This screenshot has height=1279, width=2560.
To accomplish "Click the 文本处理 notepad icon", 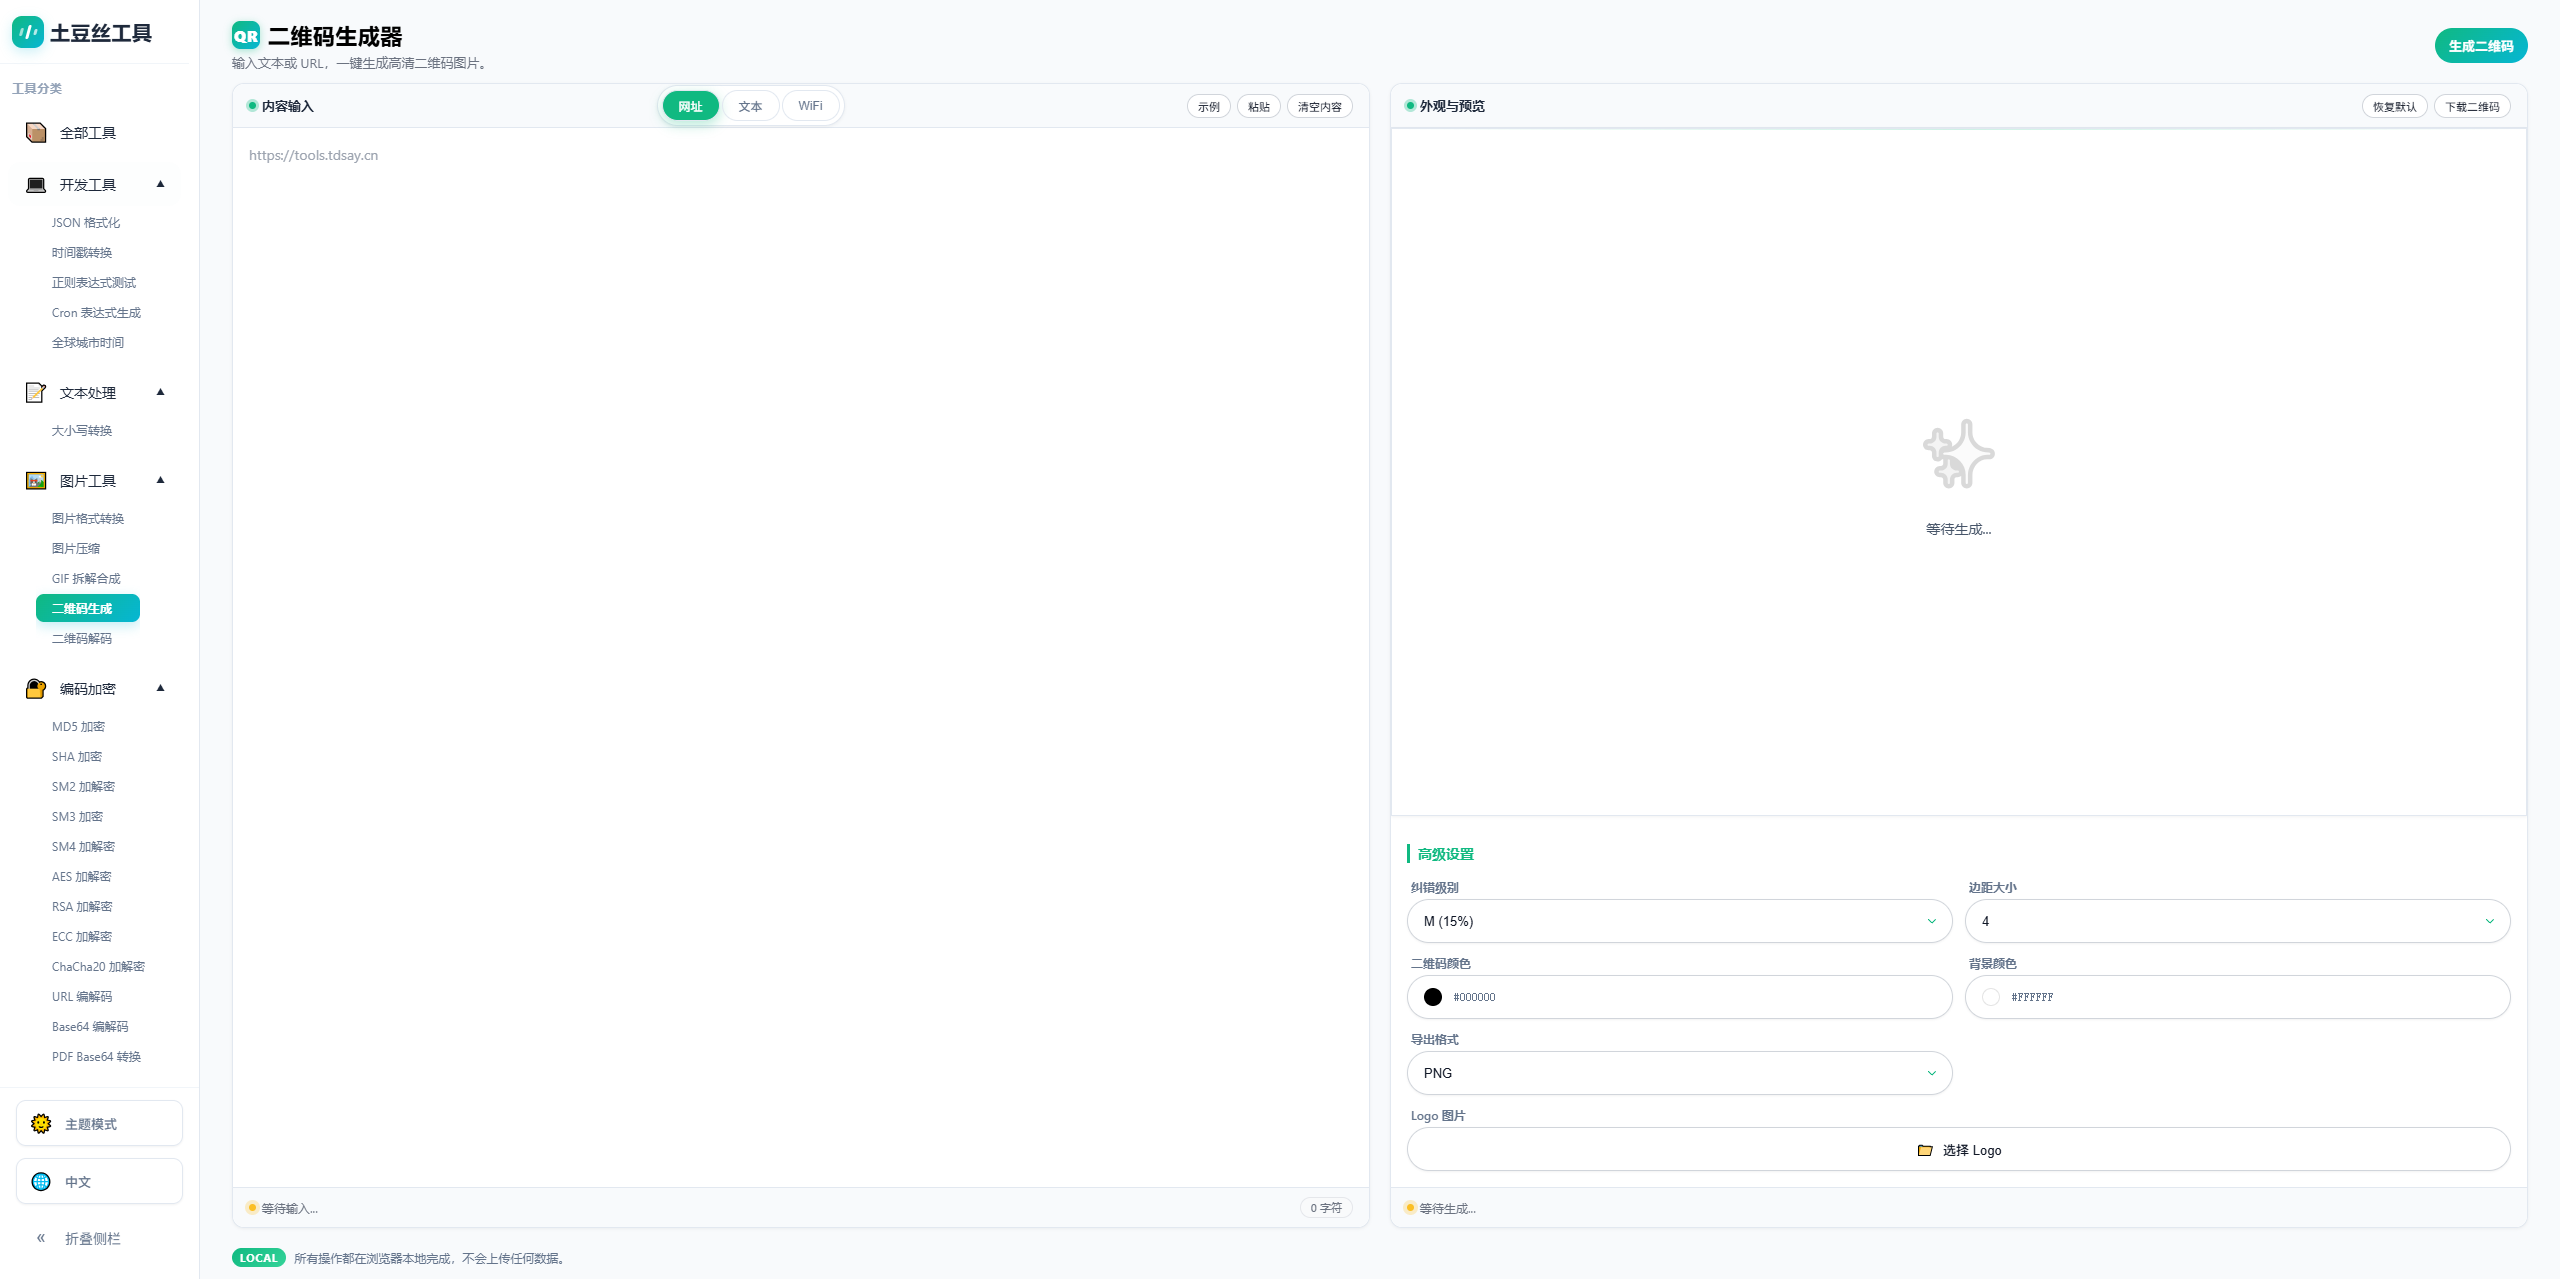I will 36,393.
